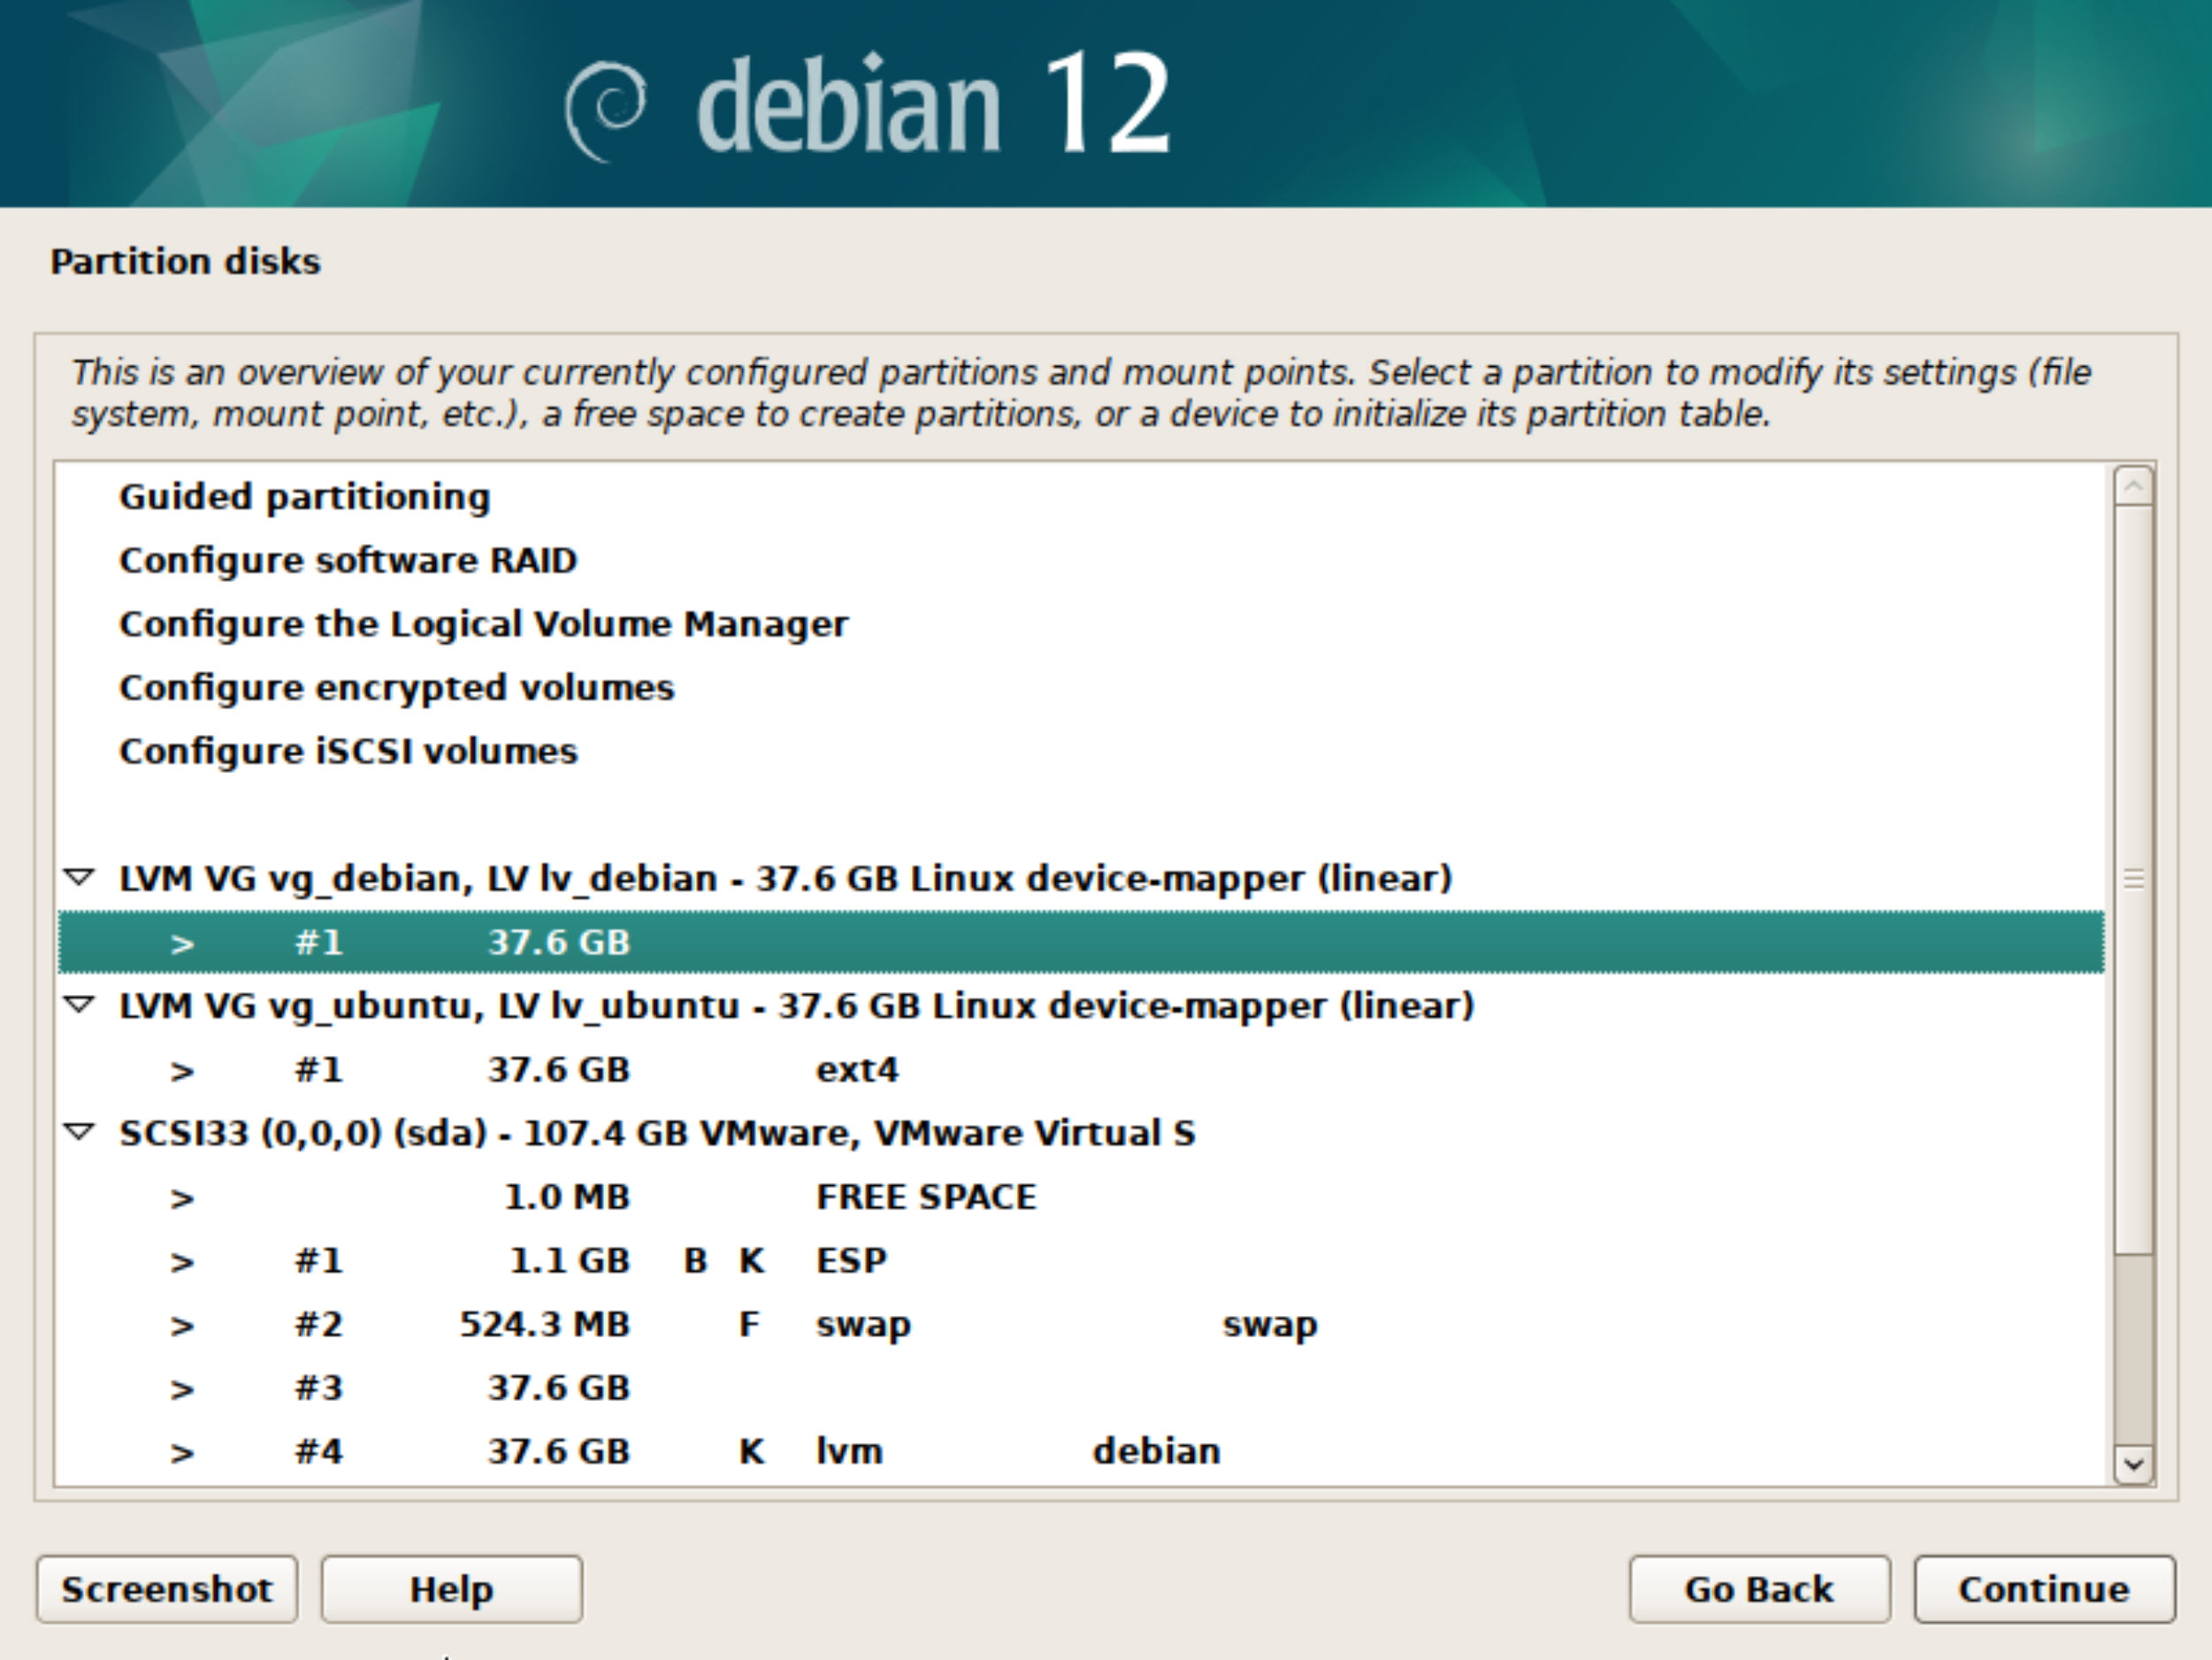Click the arrow icon of the ext4 partition row
Image resolution: width=2212 pixels, height=1660 pixels.
[182, 1071]
